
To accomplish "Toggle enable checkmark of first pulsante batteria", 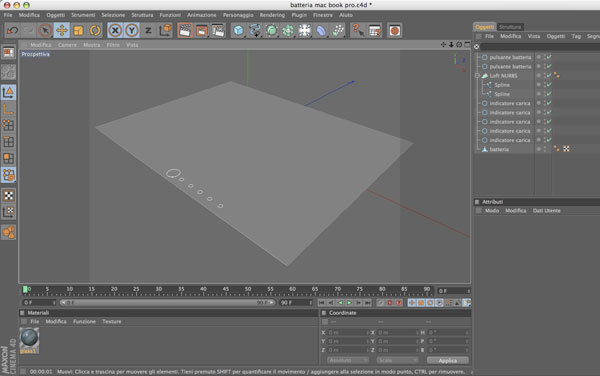I will click(549, 57).
